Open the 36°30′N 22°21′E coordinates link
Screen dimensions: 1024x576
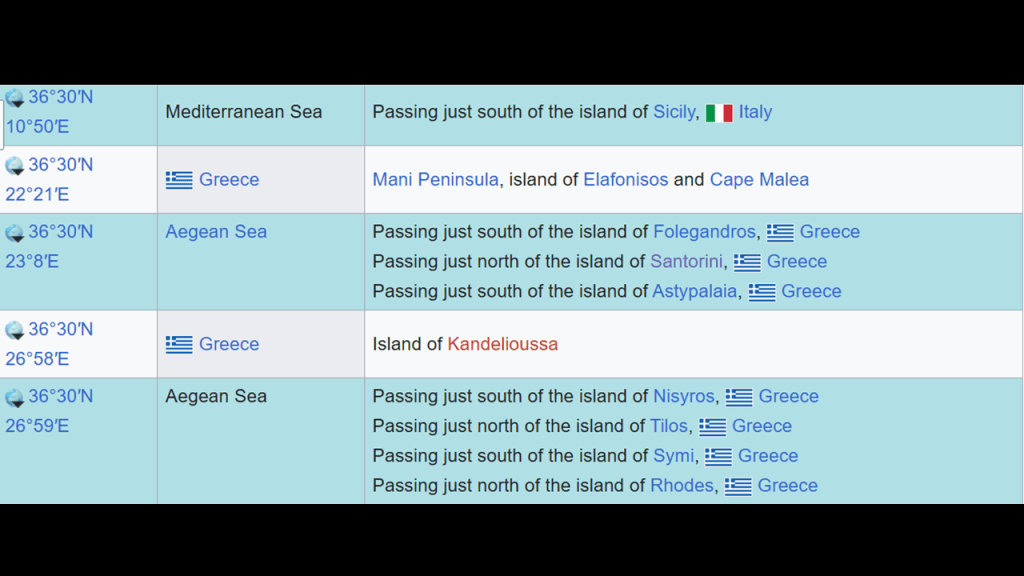(60, 165)
